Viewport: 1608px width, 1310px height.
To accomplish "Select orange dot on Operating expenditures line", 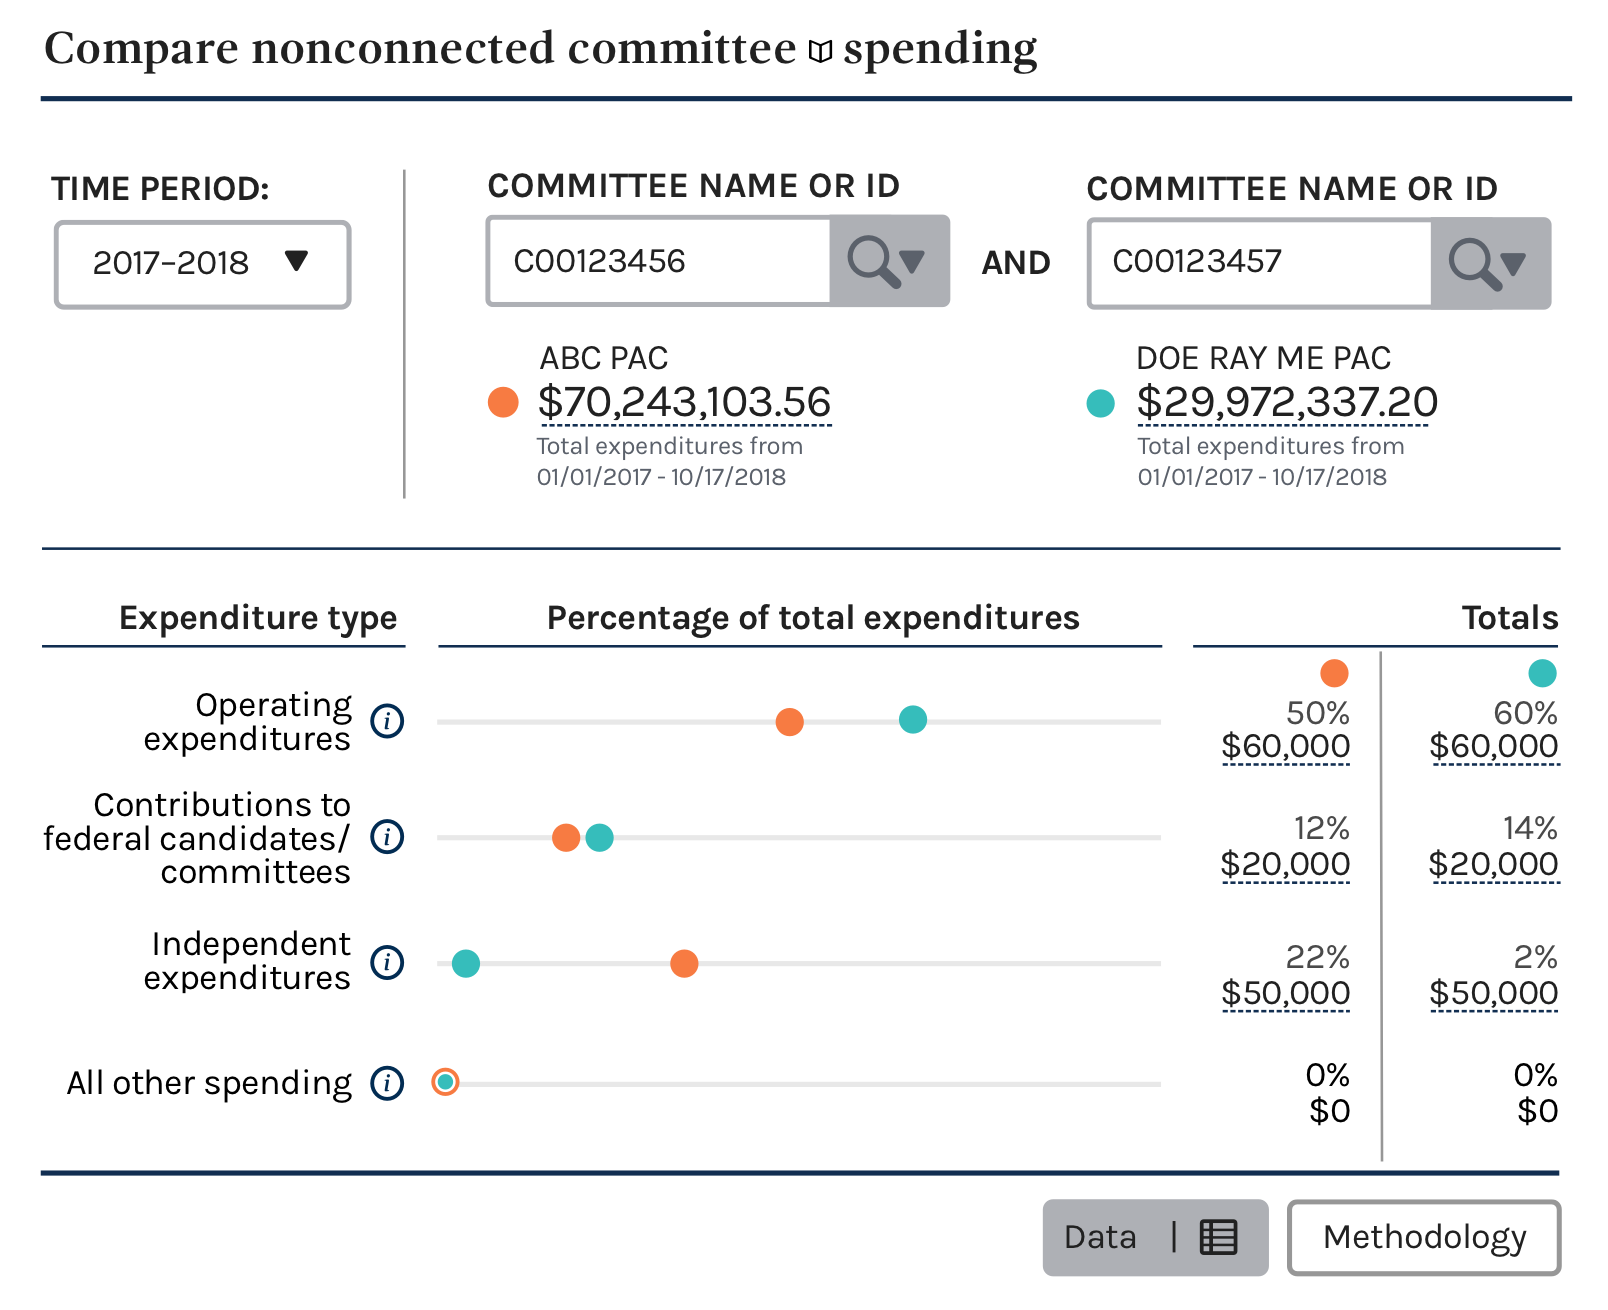I will pos(789,722).
